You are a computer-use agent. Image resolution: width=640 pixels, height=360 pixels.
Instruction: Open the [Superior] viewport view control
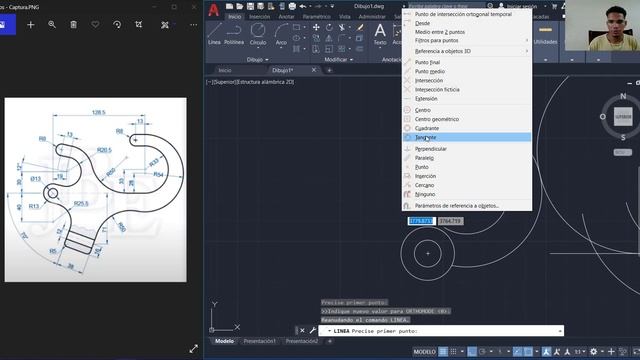[x=225, y=82]
